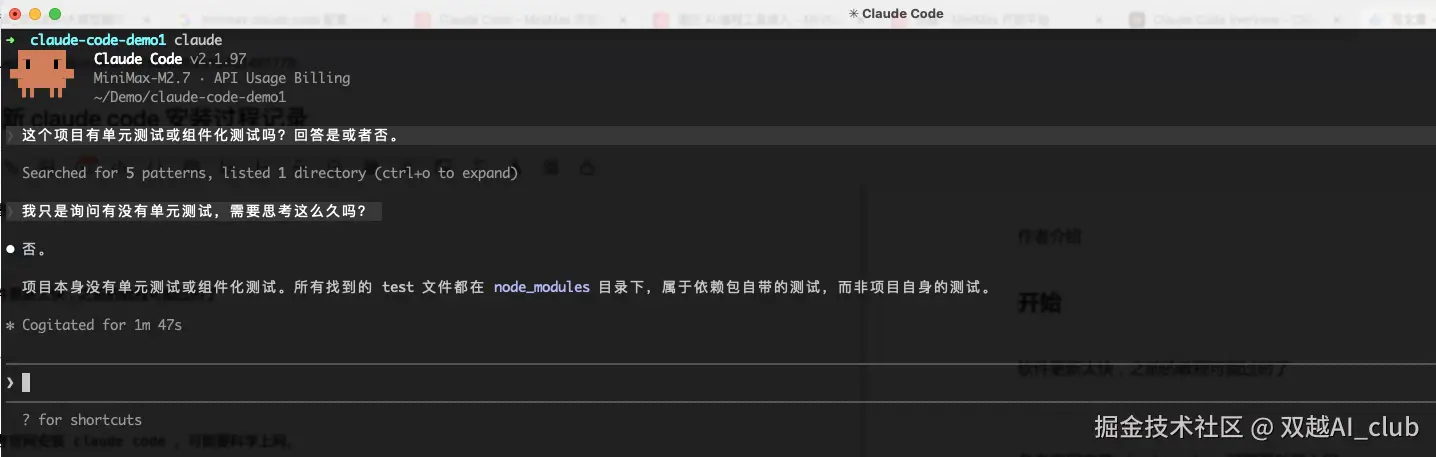
Task: Click the second user message '我只是询问有没有单元测试'
Action: tap(194, 212)
